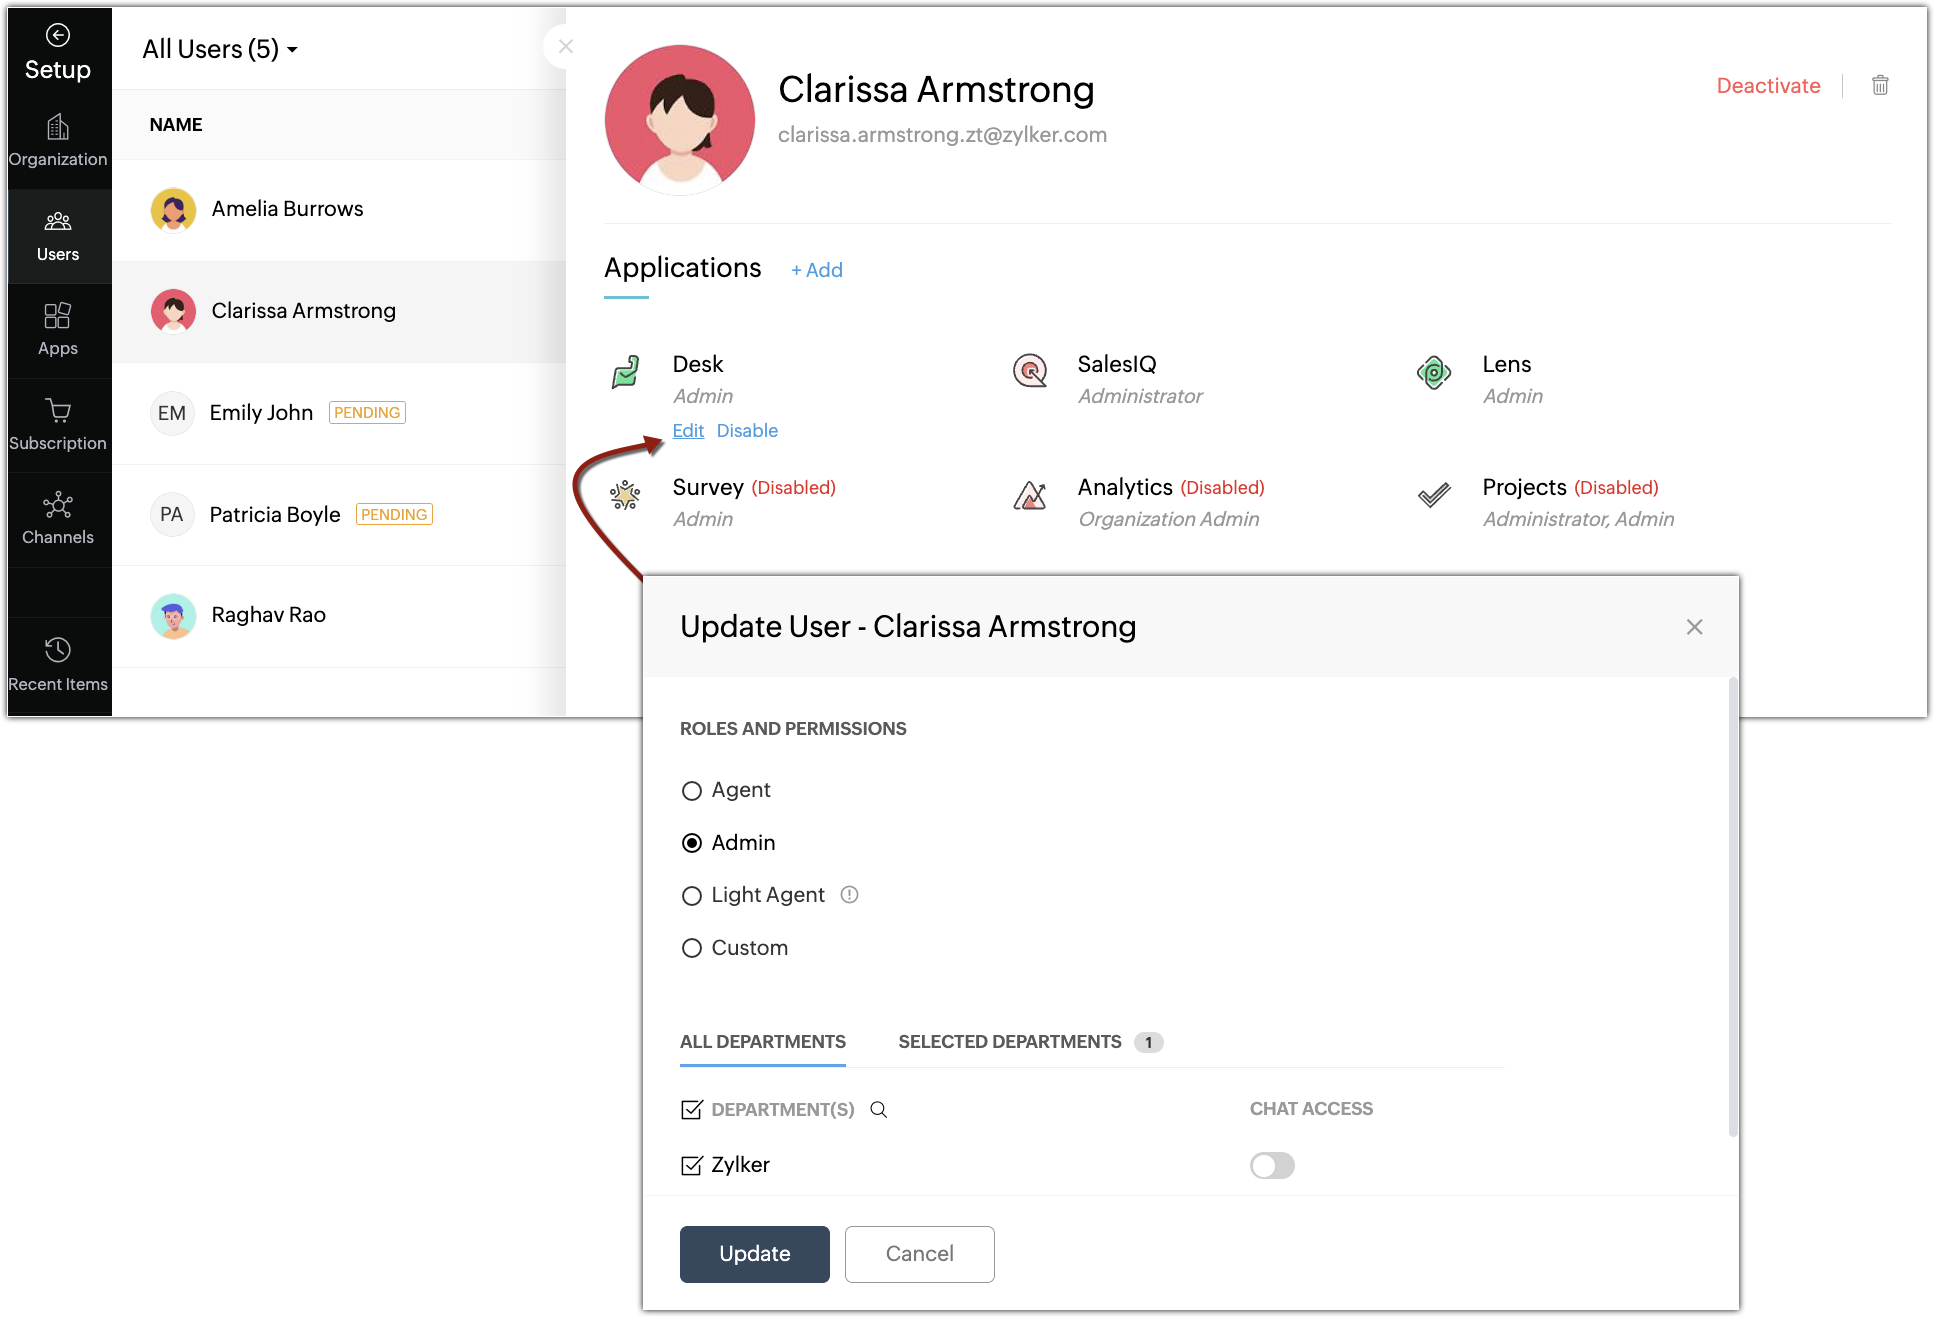Go to Subscription cart icon
Image resolution: width=1934 pixels, height=1328 pixels.
coord(58,411)
